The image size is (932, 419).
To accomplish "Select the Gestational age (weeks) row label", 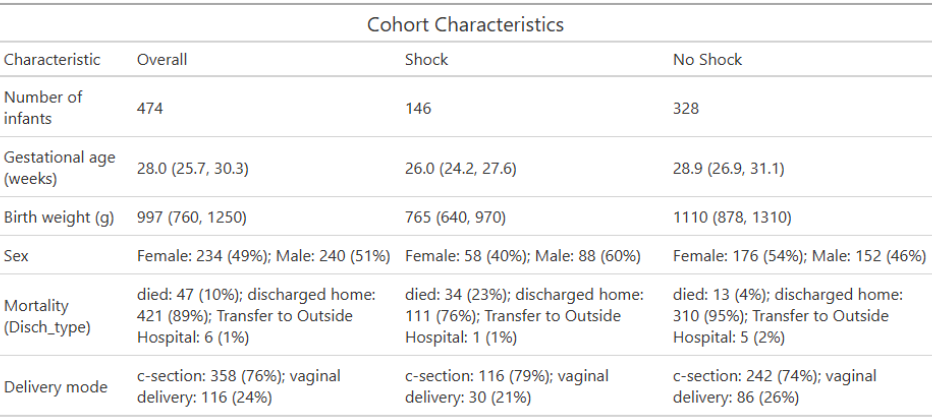I will 60,168.
